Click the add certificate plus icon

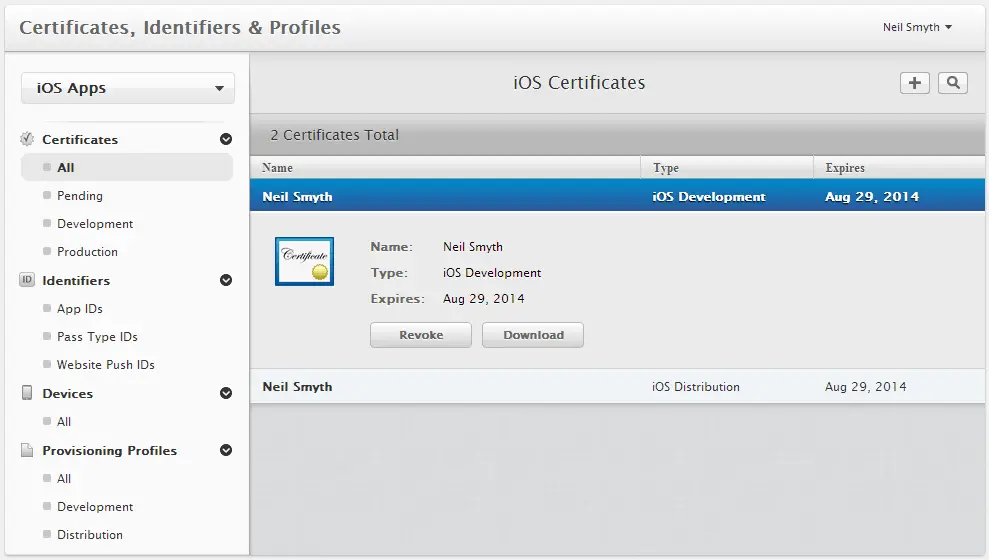coord(914,83)
